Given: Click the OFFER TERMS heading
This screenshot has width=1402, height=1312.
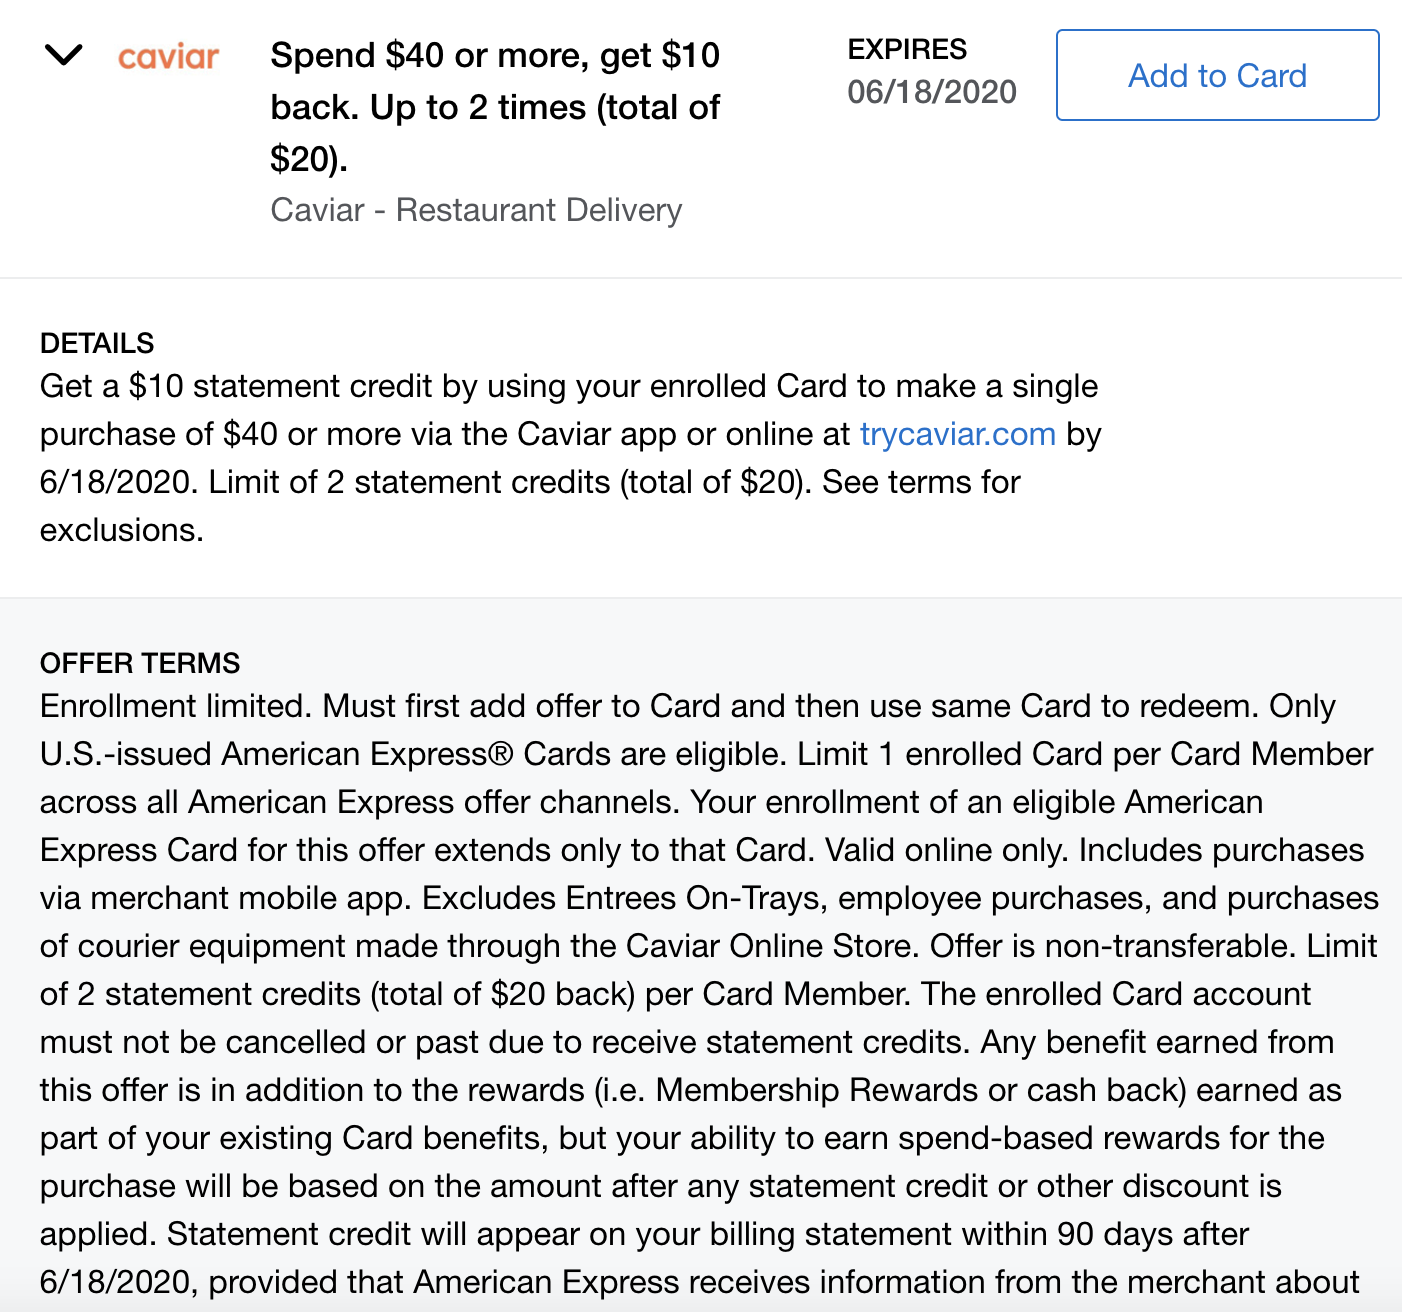Looking at the screenshot, I should [x=140, y=663].
